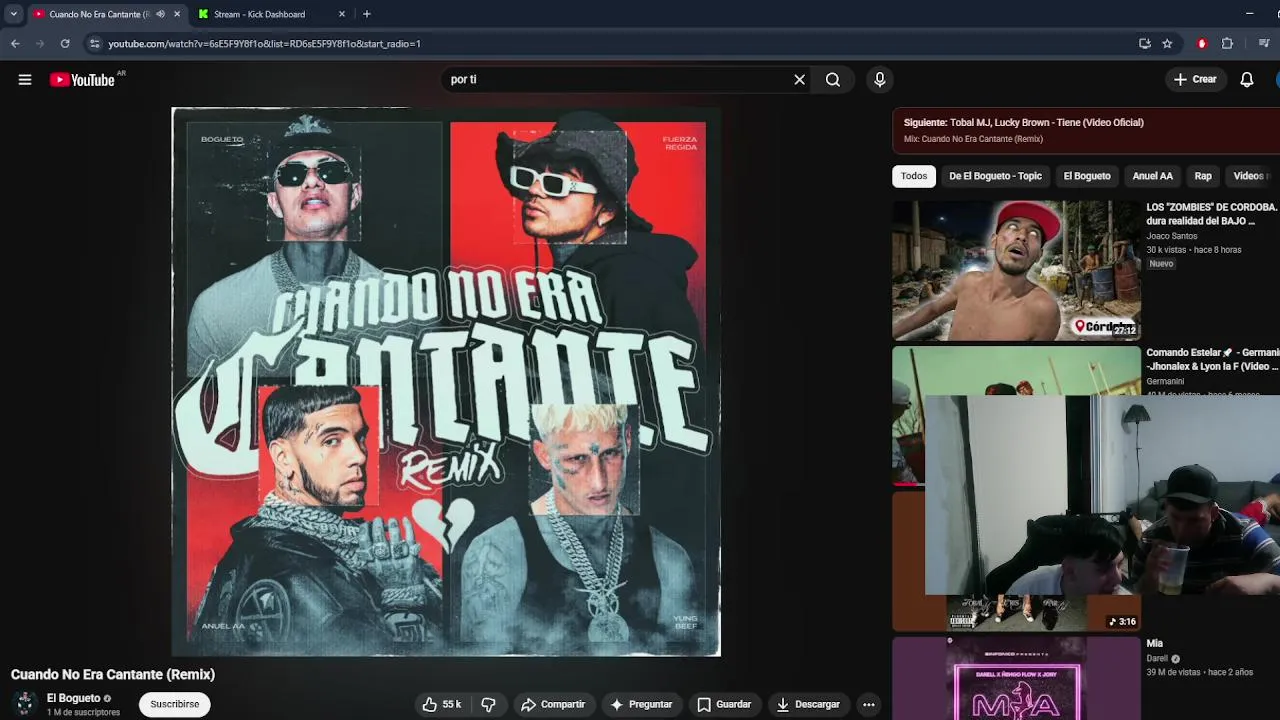
Task: View site information icon in address bar
Action: (94, 44)
